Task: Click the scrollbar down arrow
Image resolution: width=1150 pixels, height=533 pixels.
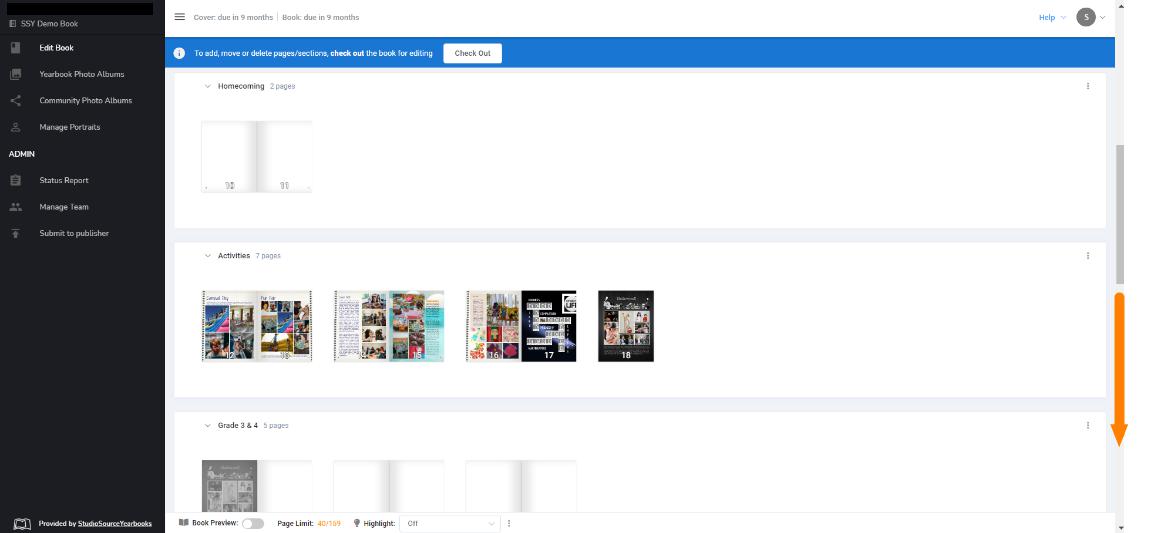Action: [1119, 528]
